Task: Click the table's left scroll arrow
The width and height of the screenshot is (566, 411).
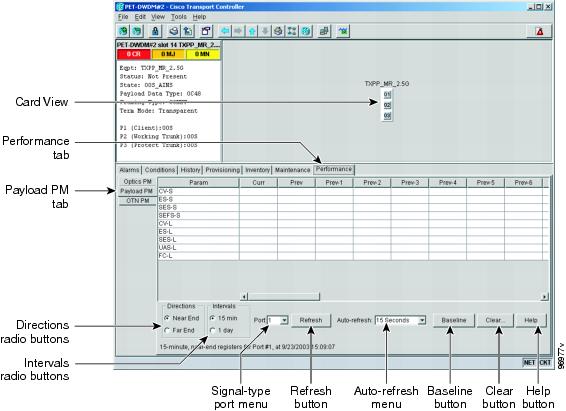Action: point(244,297)
